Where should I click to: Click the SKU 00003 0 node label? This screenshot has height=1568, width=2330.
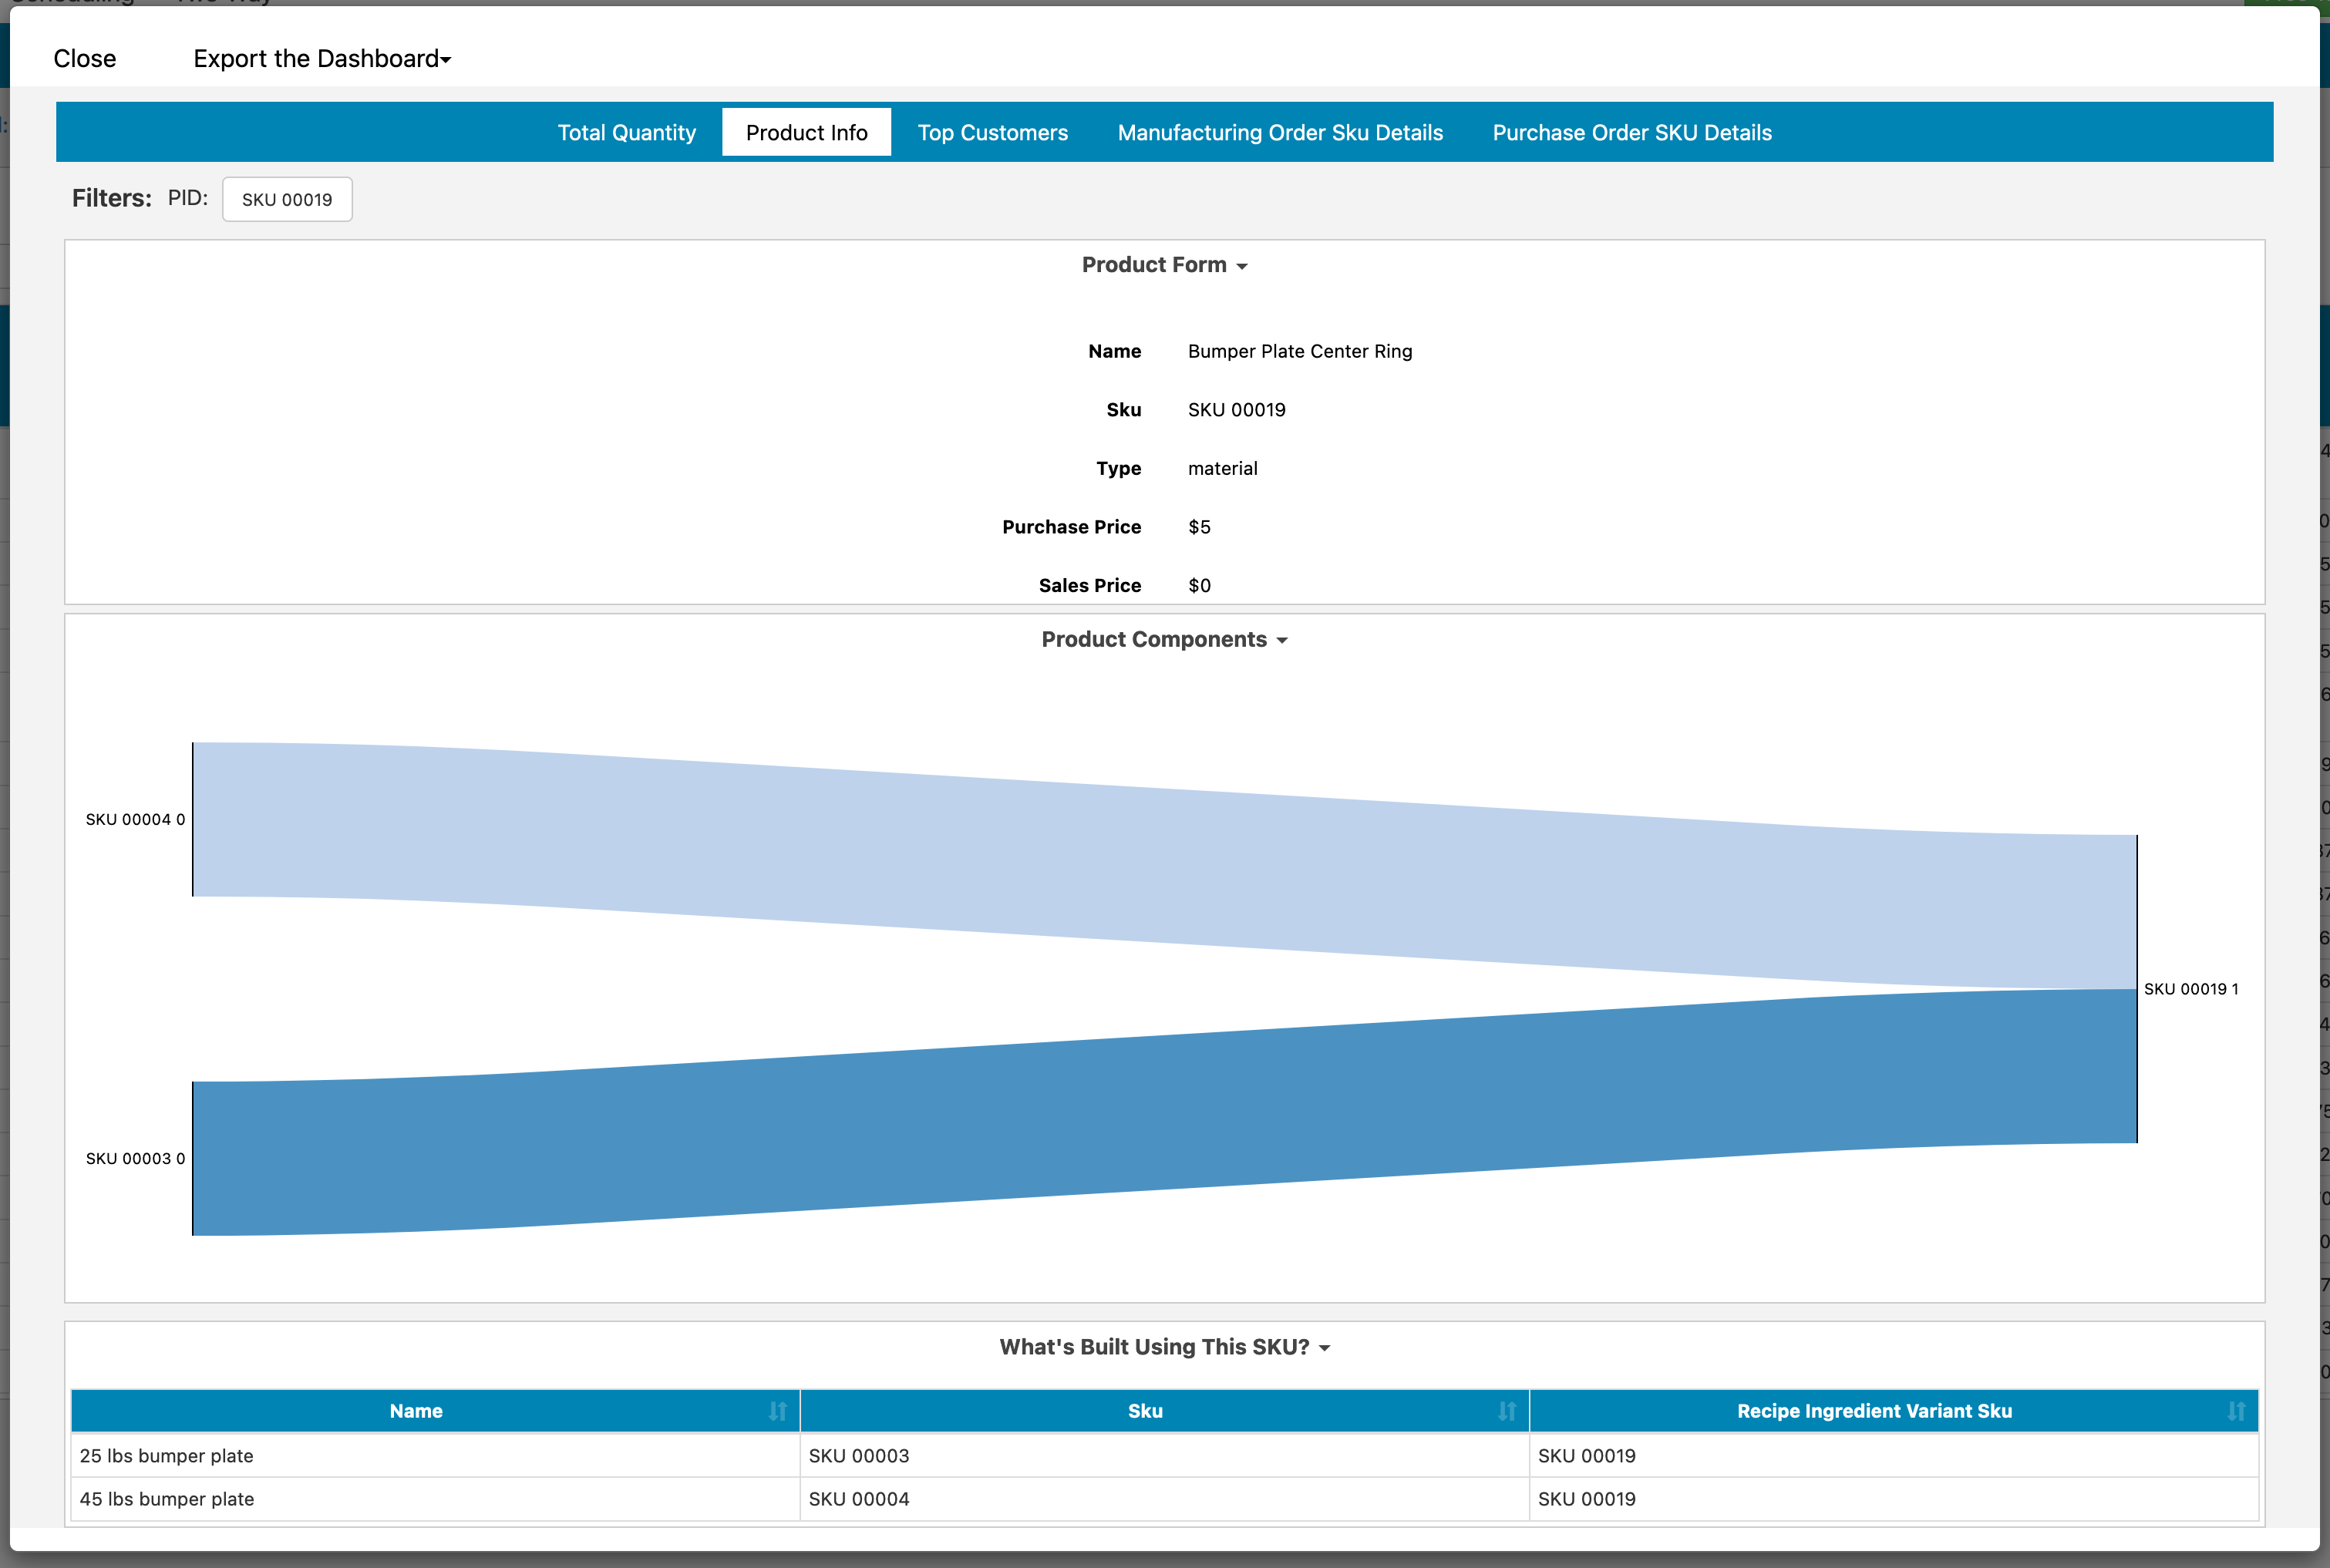pos(135,1158)
